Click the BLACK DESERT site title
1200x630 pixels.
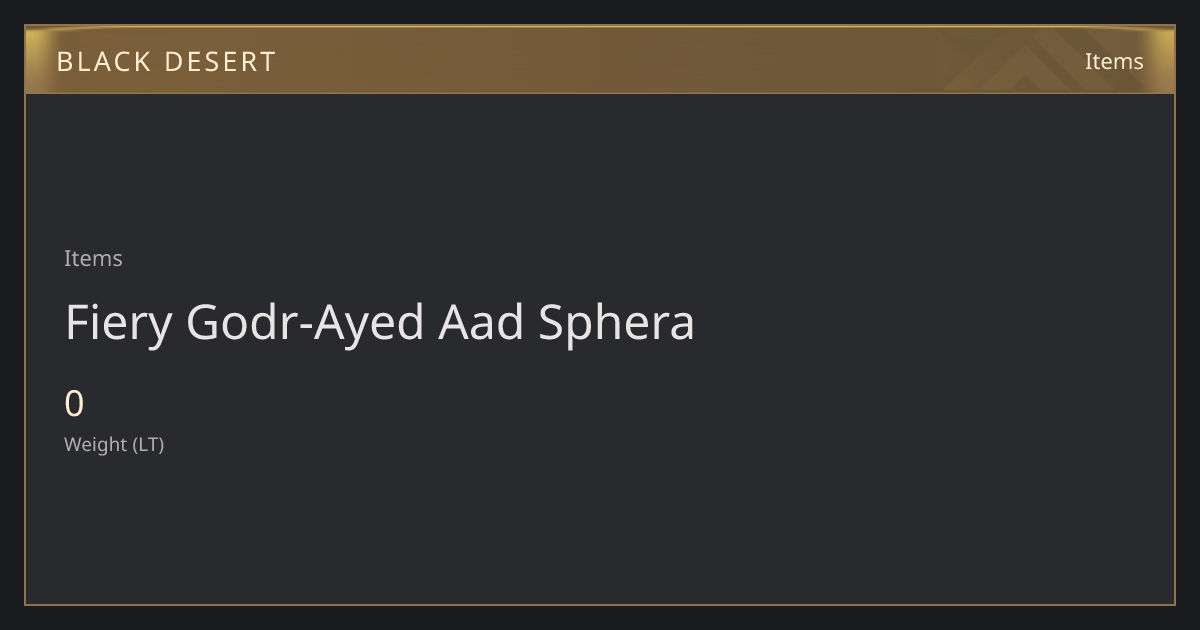coord(166,62)
